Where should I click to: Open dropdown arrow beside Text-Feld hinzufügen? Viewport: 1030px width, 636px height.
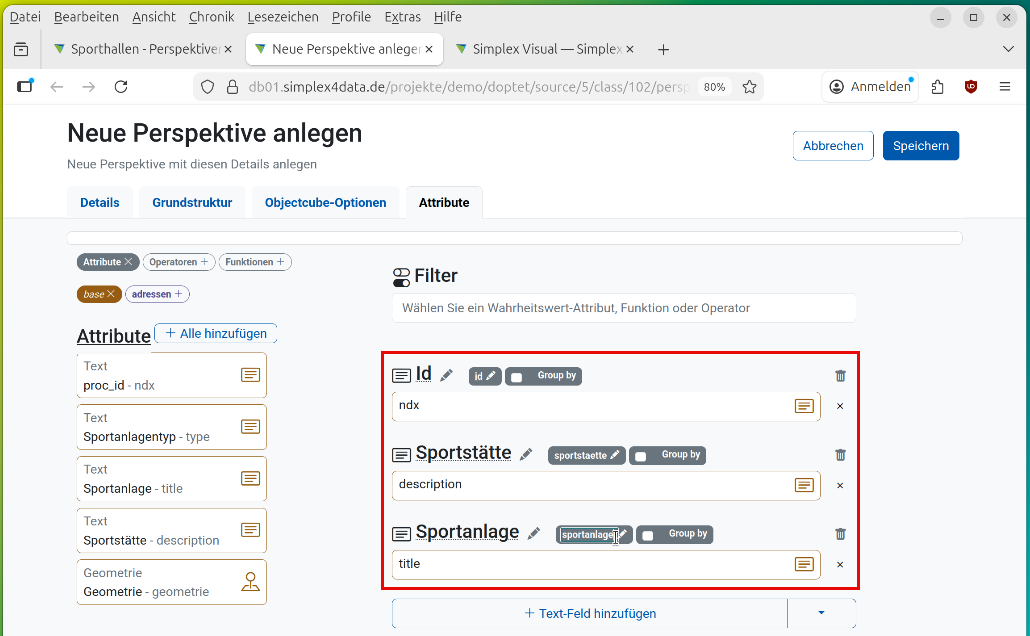pos(821,613)
